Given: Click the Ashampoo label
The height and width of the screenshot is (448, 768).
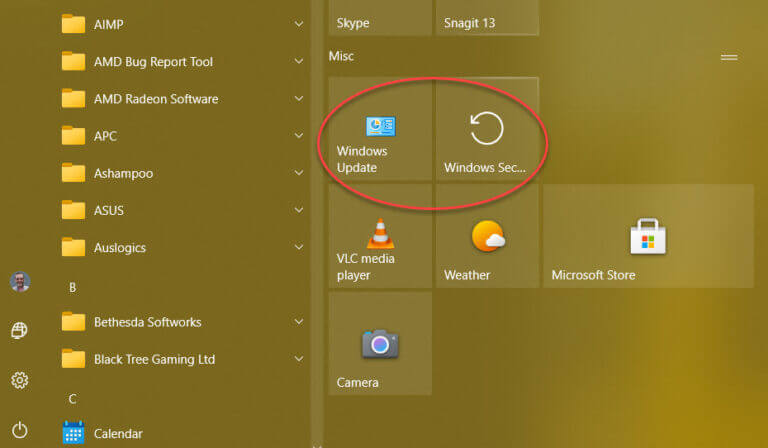Looking at the screenshot, I should click(x=123, y=173).
